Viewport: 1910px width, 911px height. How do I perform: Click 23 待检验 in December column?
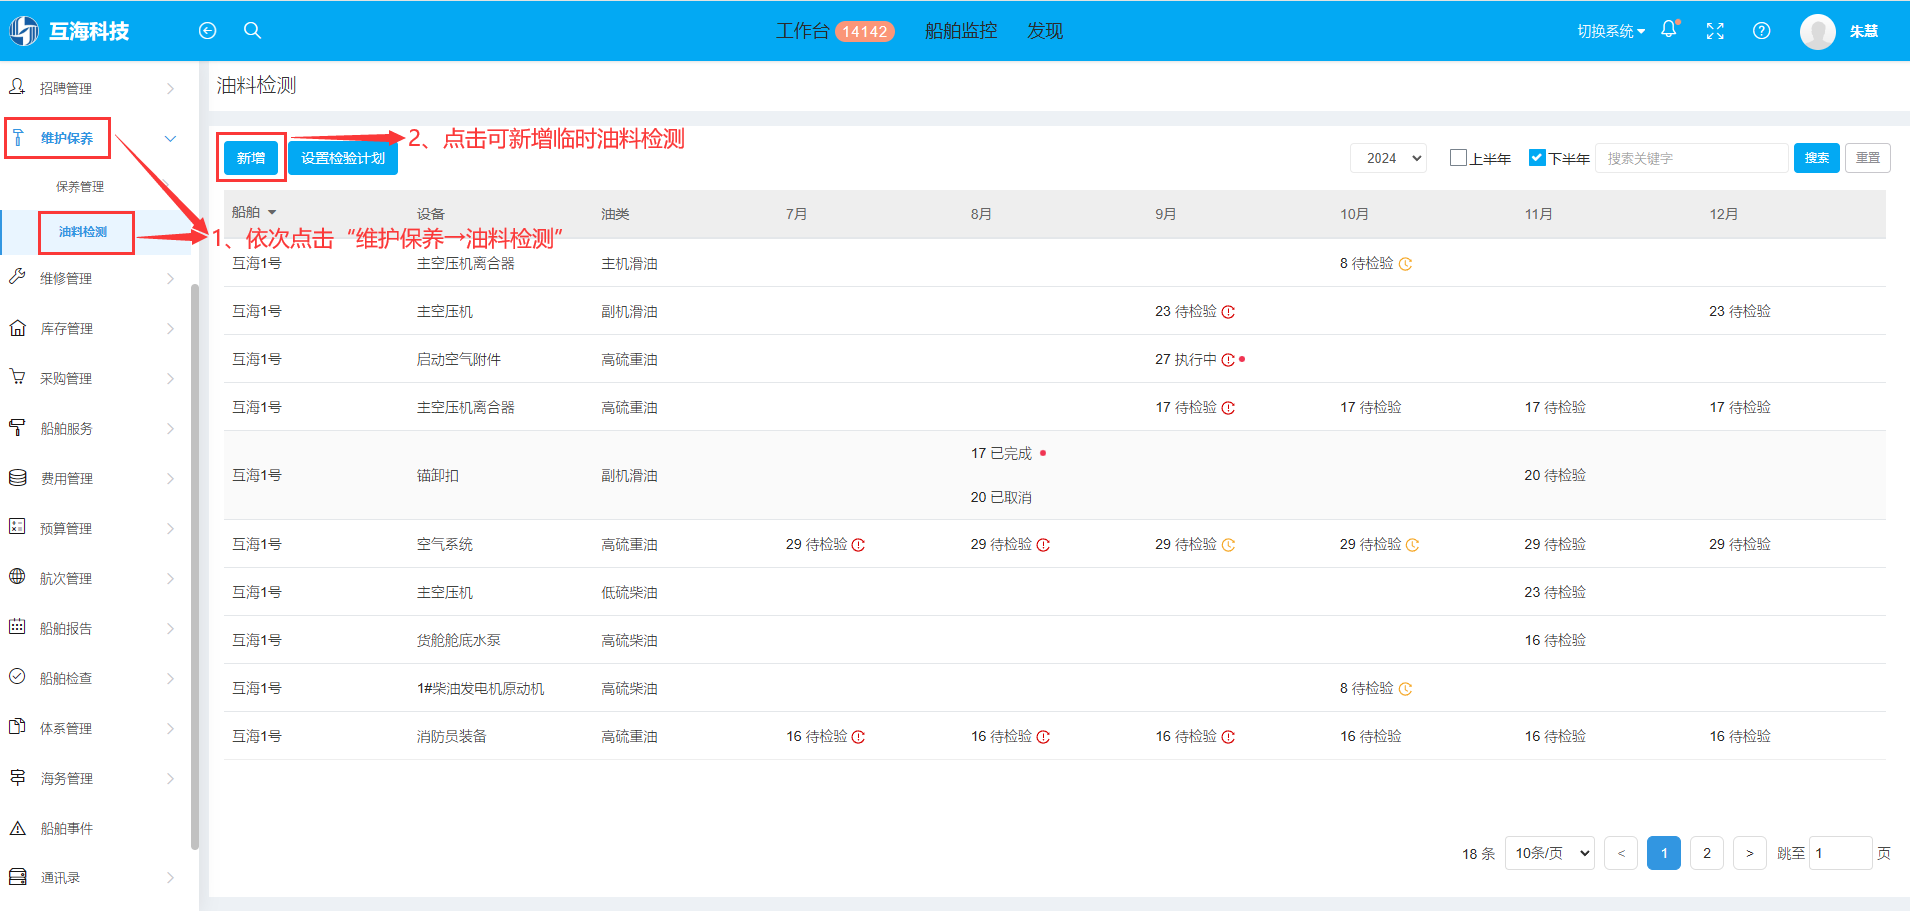1740,311
